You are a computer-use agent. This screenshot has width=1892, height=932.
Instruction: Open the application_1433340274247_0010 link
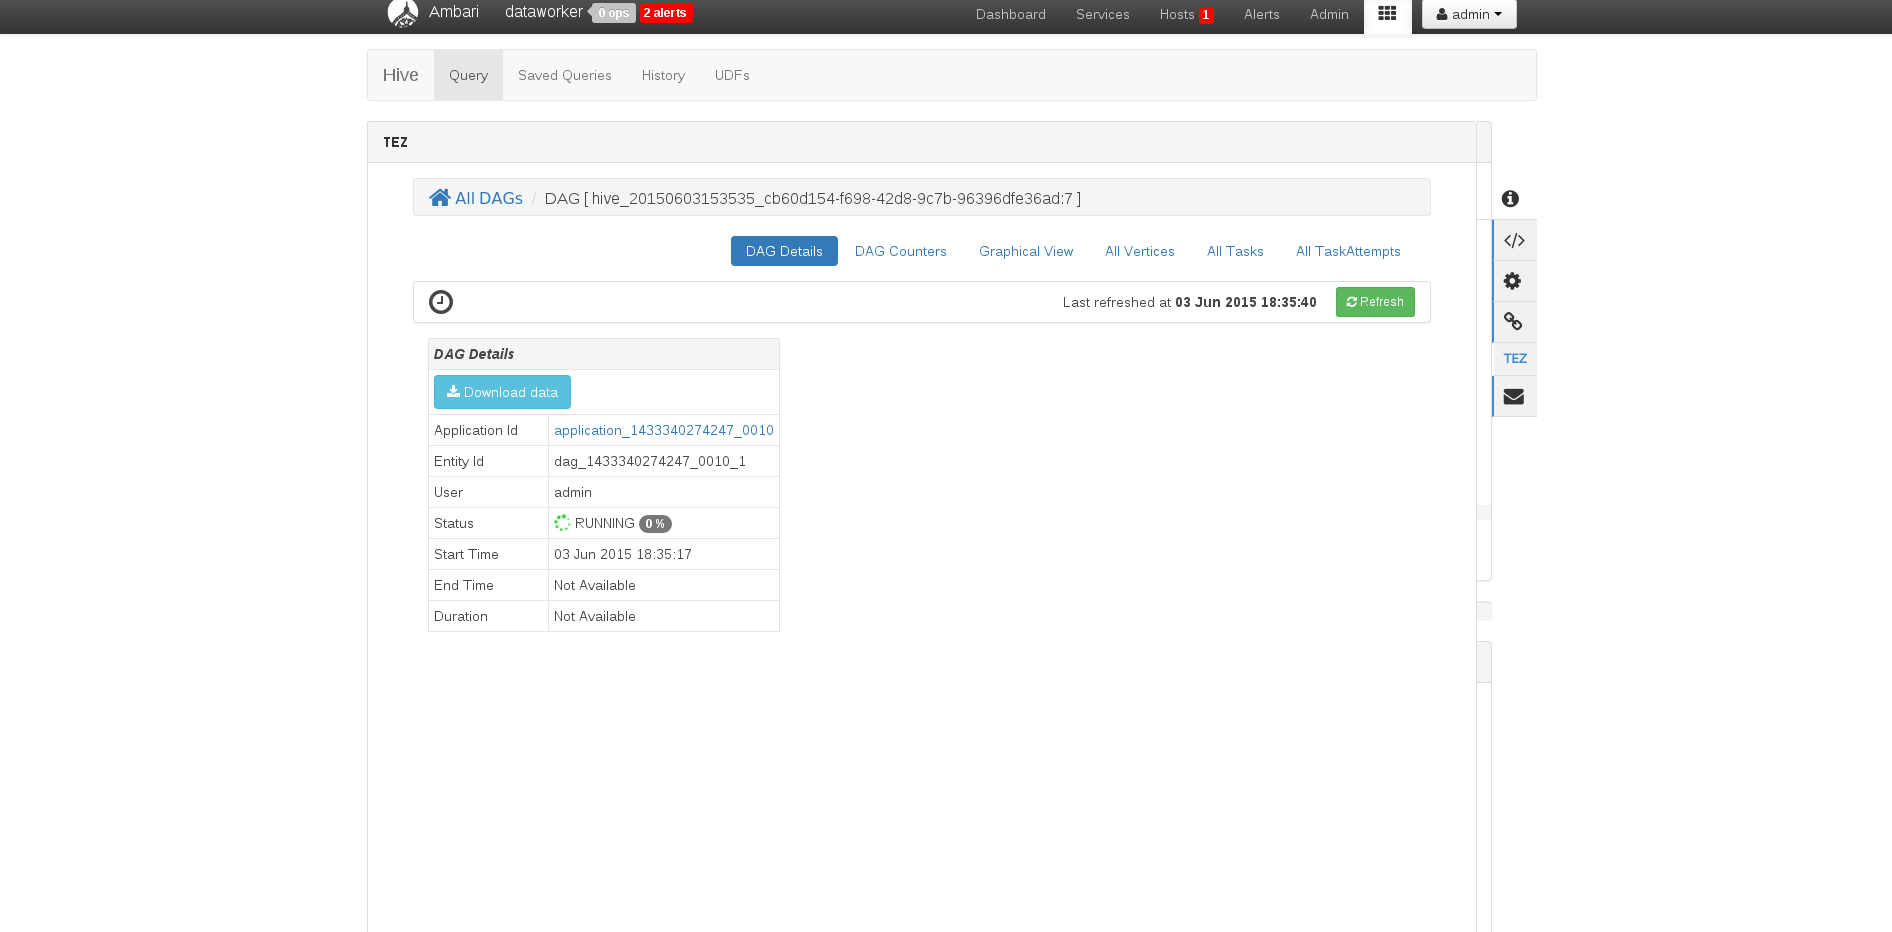664,430
